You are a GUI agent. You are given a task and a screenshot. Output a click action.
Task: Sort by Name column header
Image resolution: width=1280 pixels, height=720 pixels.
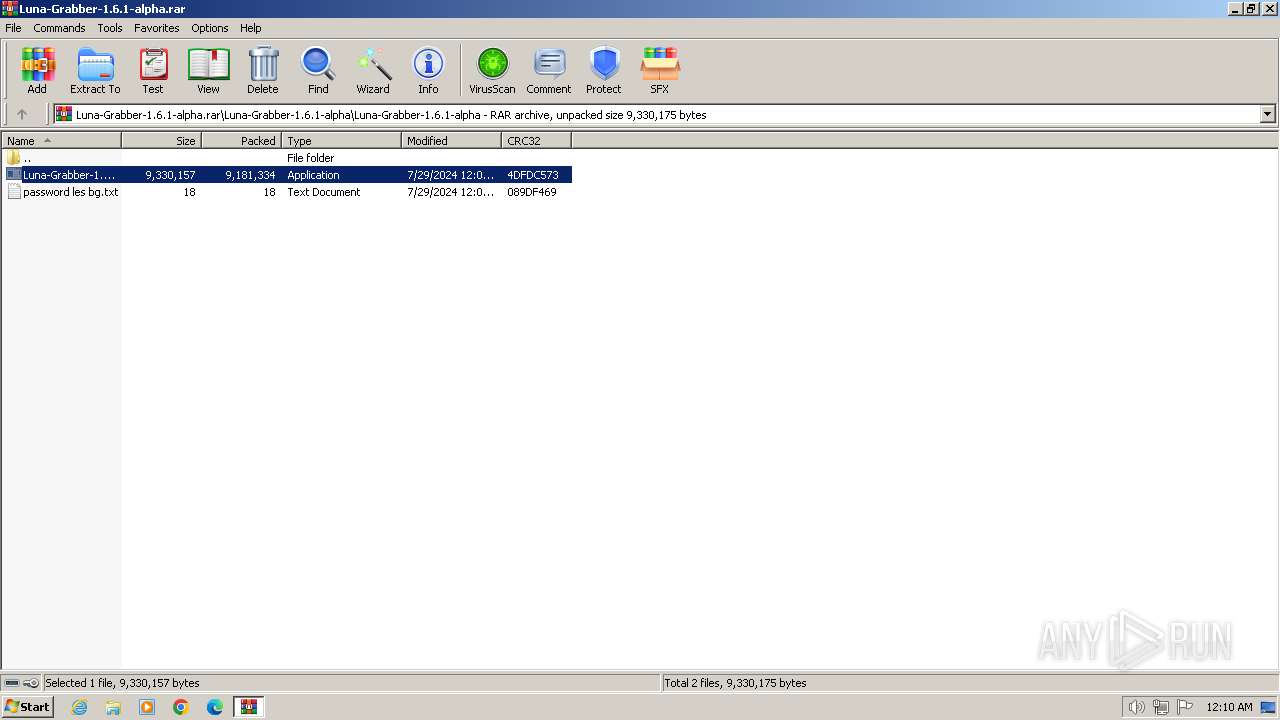pyautogui.click(x=62, y=141)
